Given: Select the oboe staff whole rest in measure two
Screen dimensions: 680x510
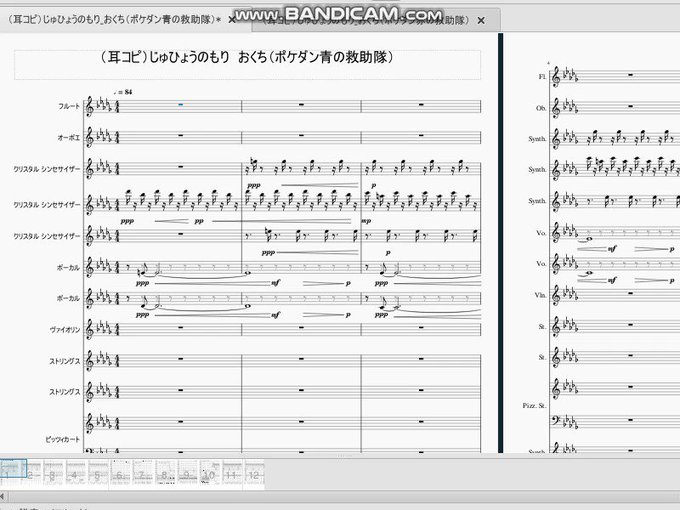Looking at the screenshot, I should (x=301, y=135).
